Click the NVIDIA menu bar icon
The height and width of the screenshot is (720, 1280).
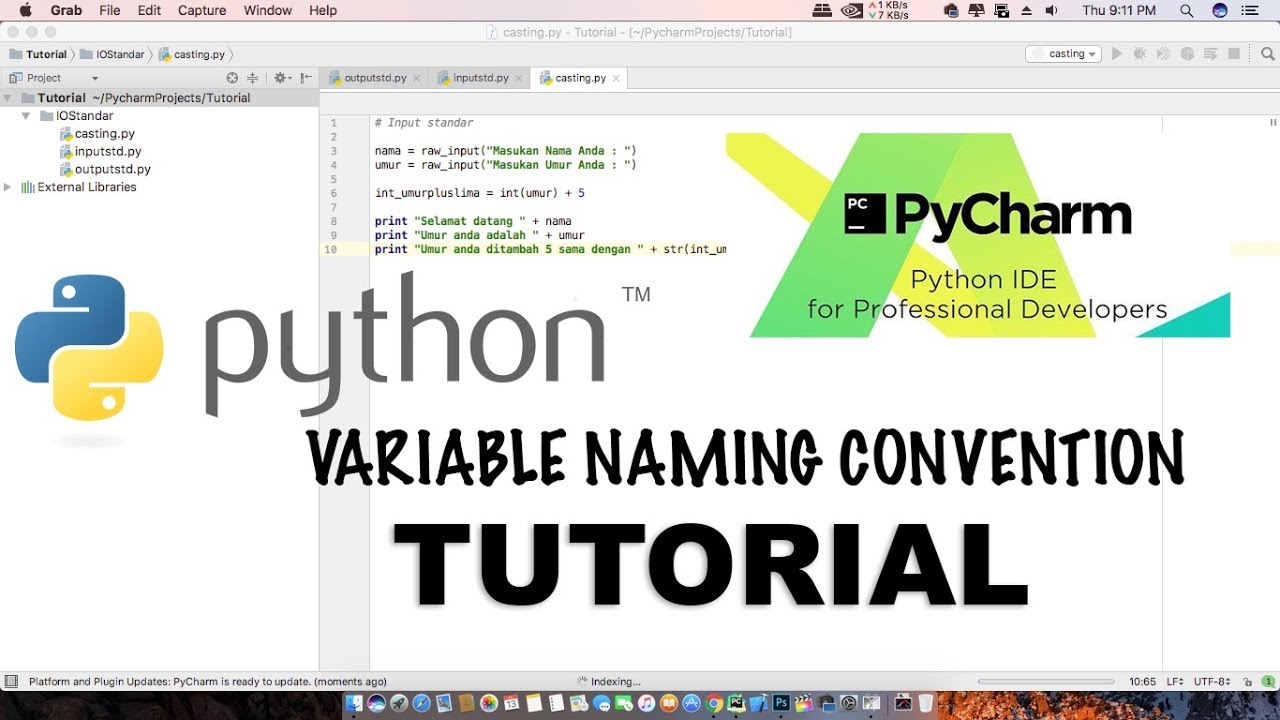[x=851, y=10]
